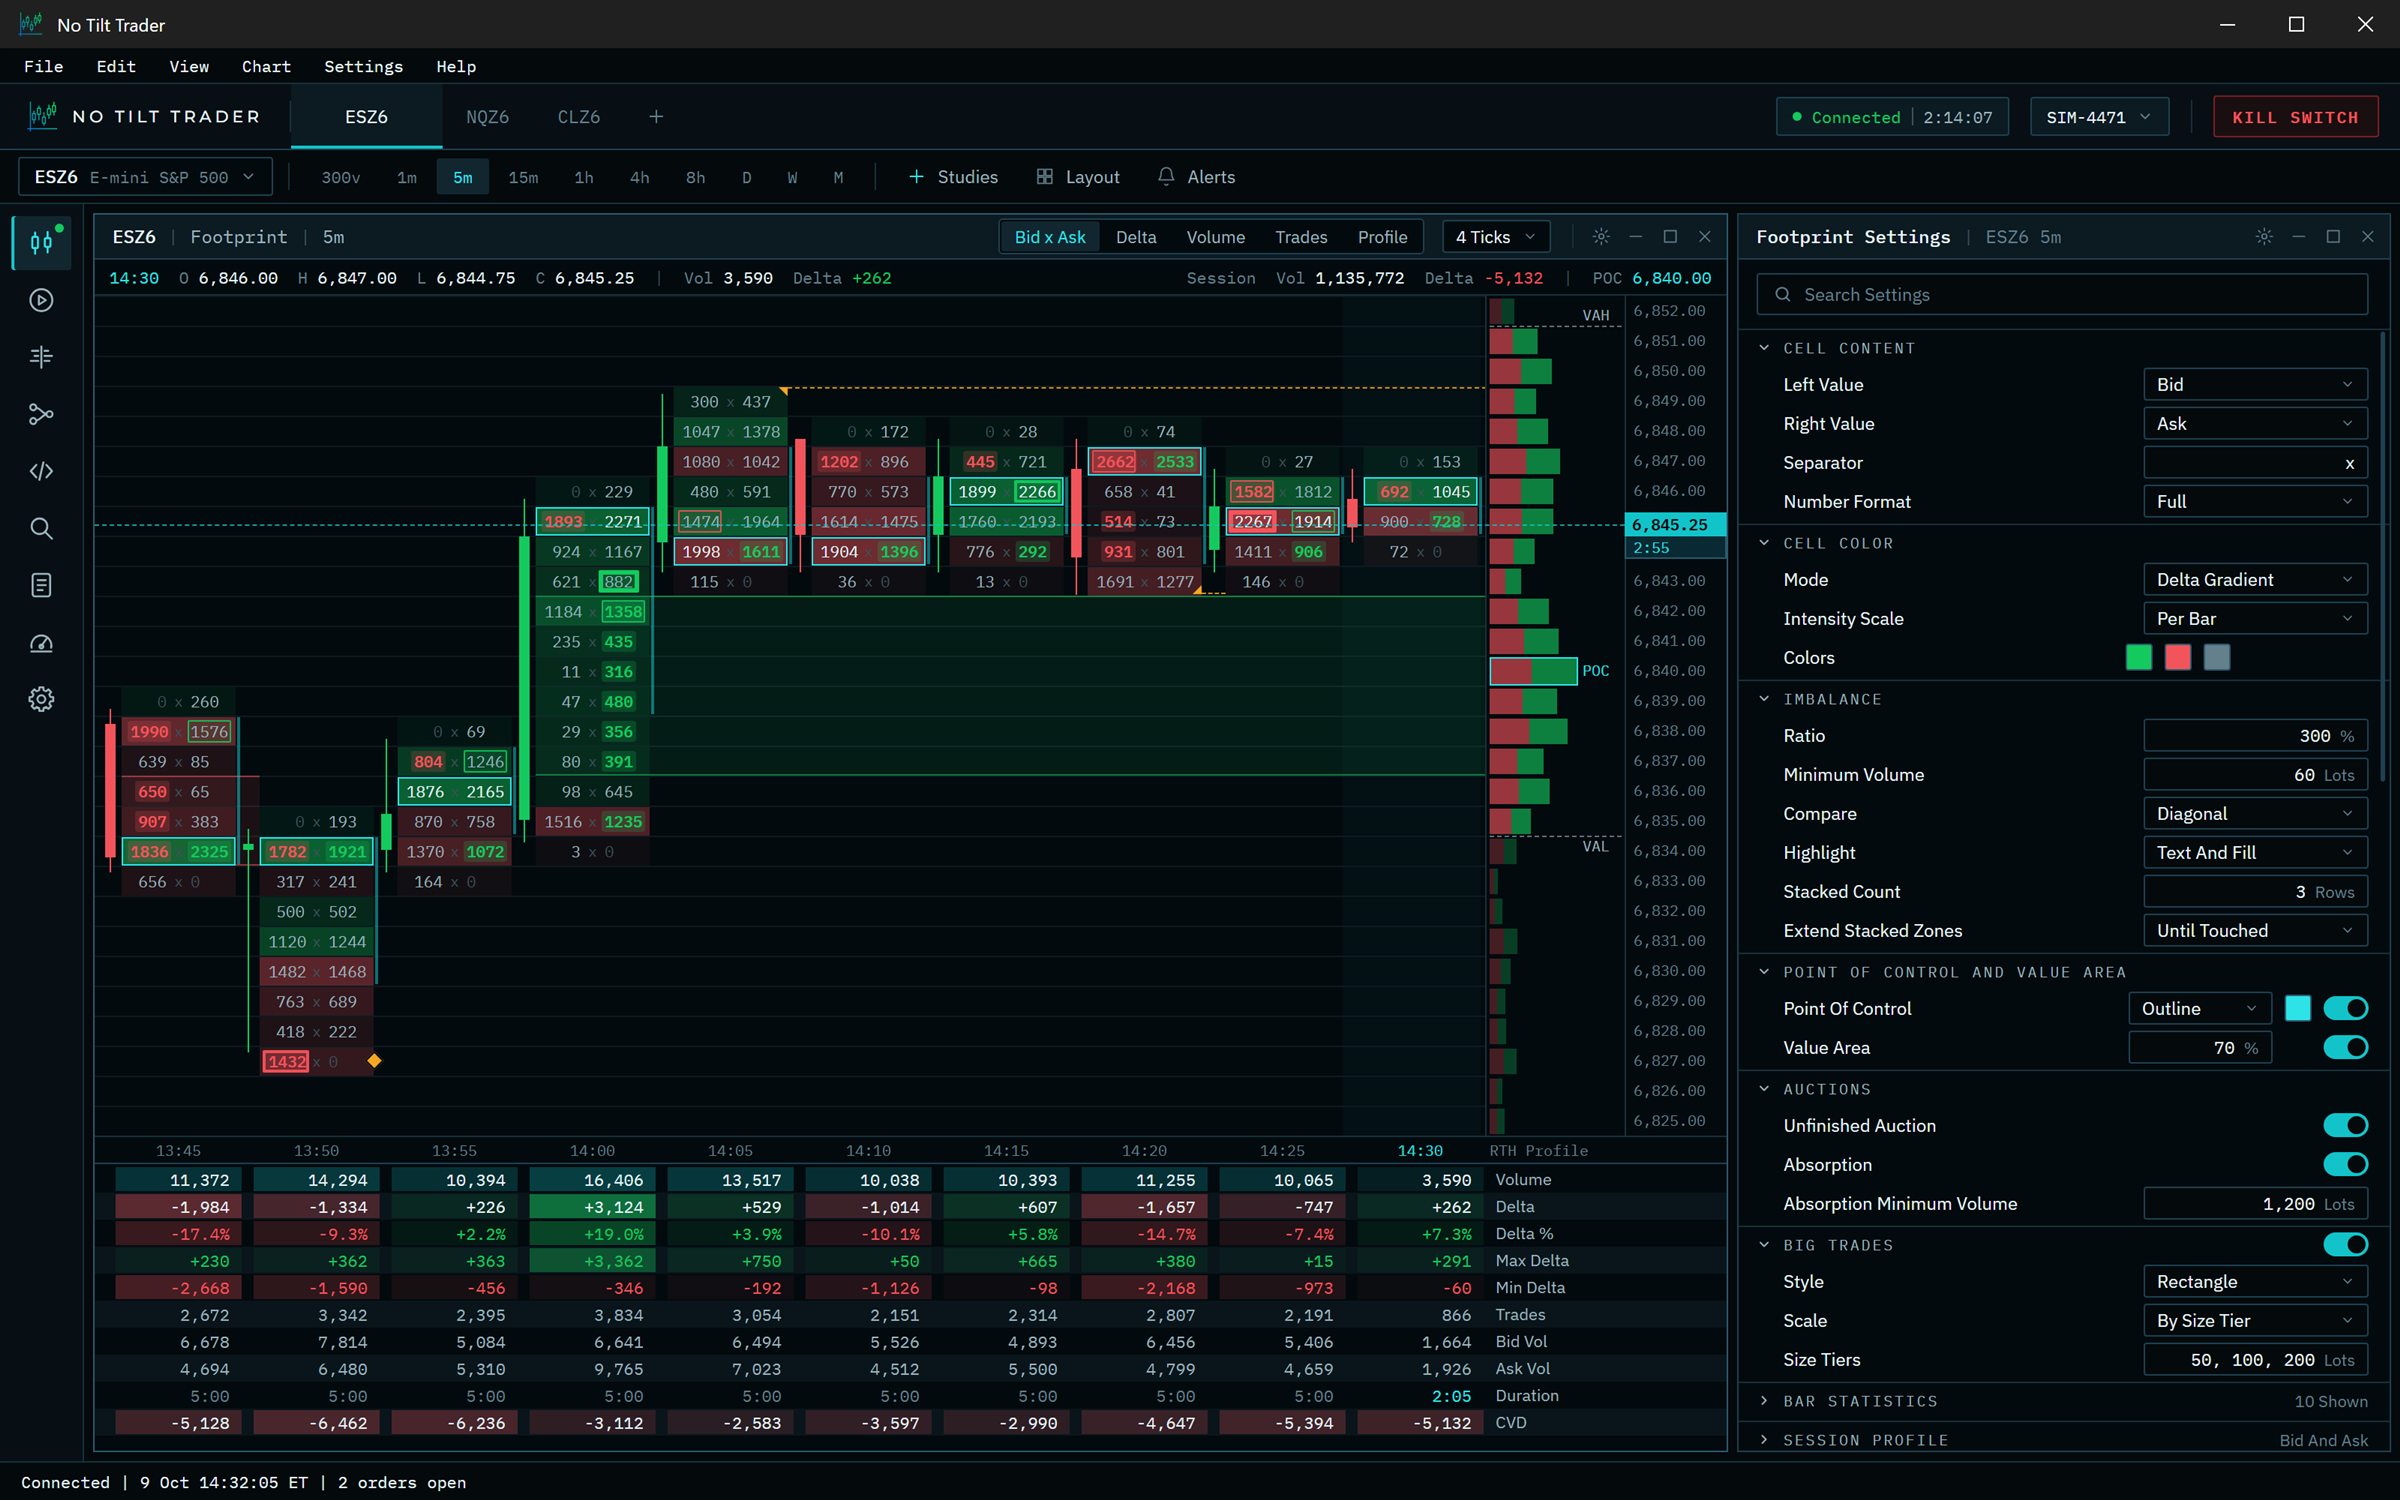Open the 4 Ticks dropdown
The height and width of the screenshot is (1500, 2400).
click(x=1496, y=237)
